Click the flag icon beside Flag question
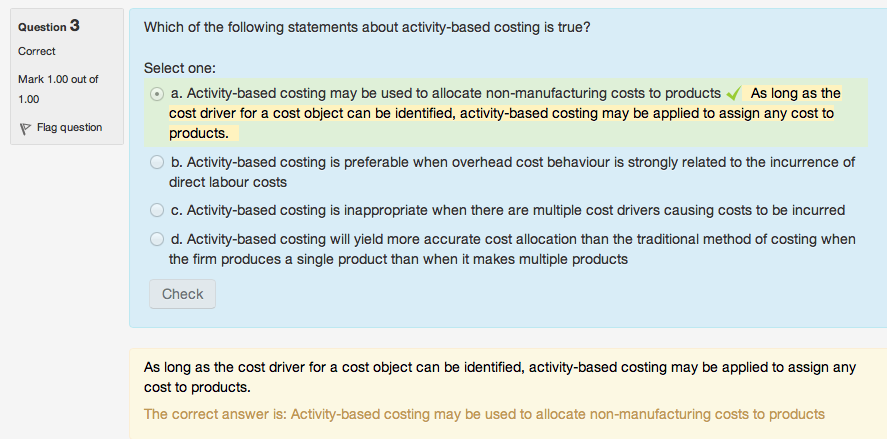This screenshot has width=887, height=439. pyautogui.click(x=25, y=128)
